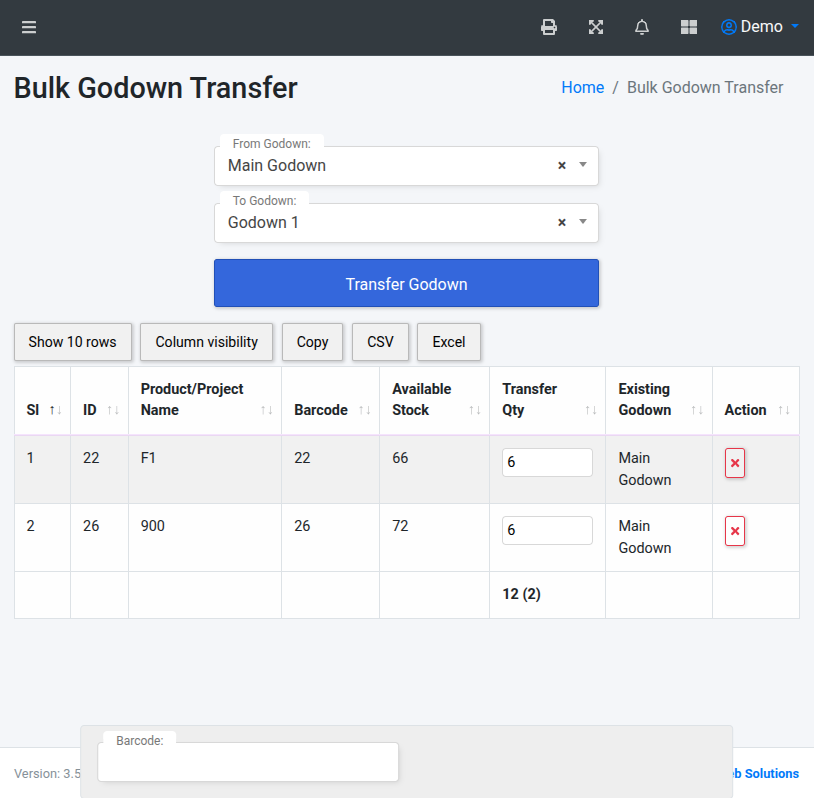Sort by the Available Stock column
Screen dimensions: 814x798
pos(425,400)
